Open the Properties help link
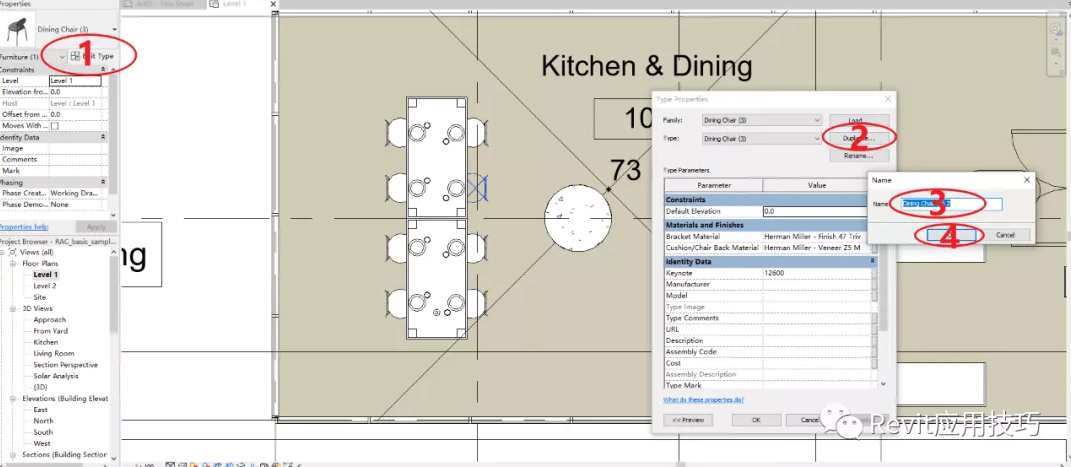 tap(23, 227)
